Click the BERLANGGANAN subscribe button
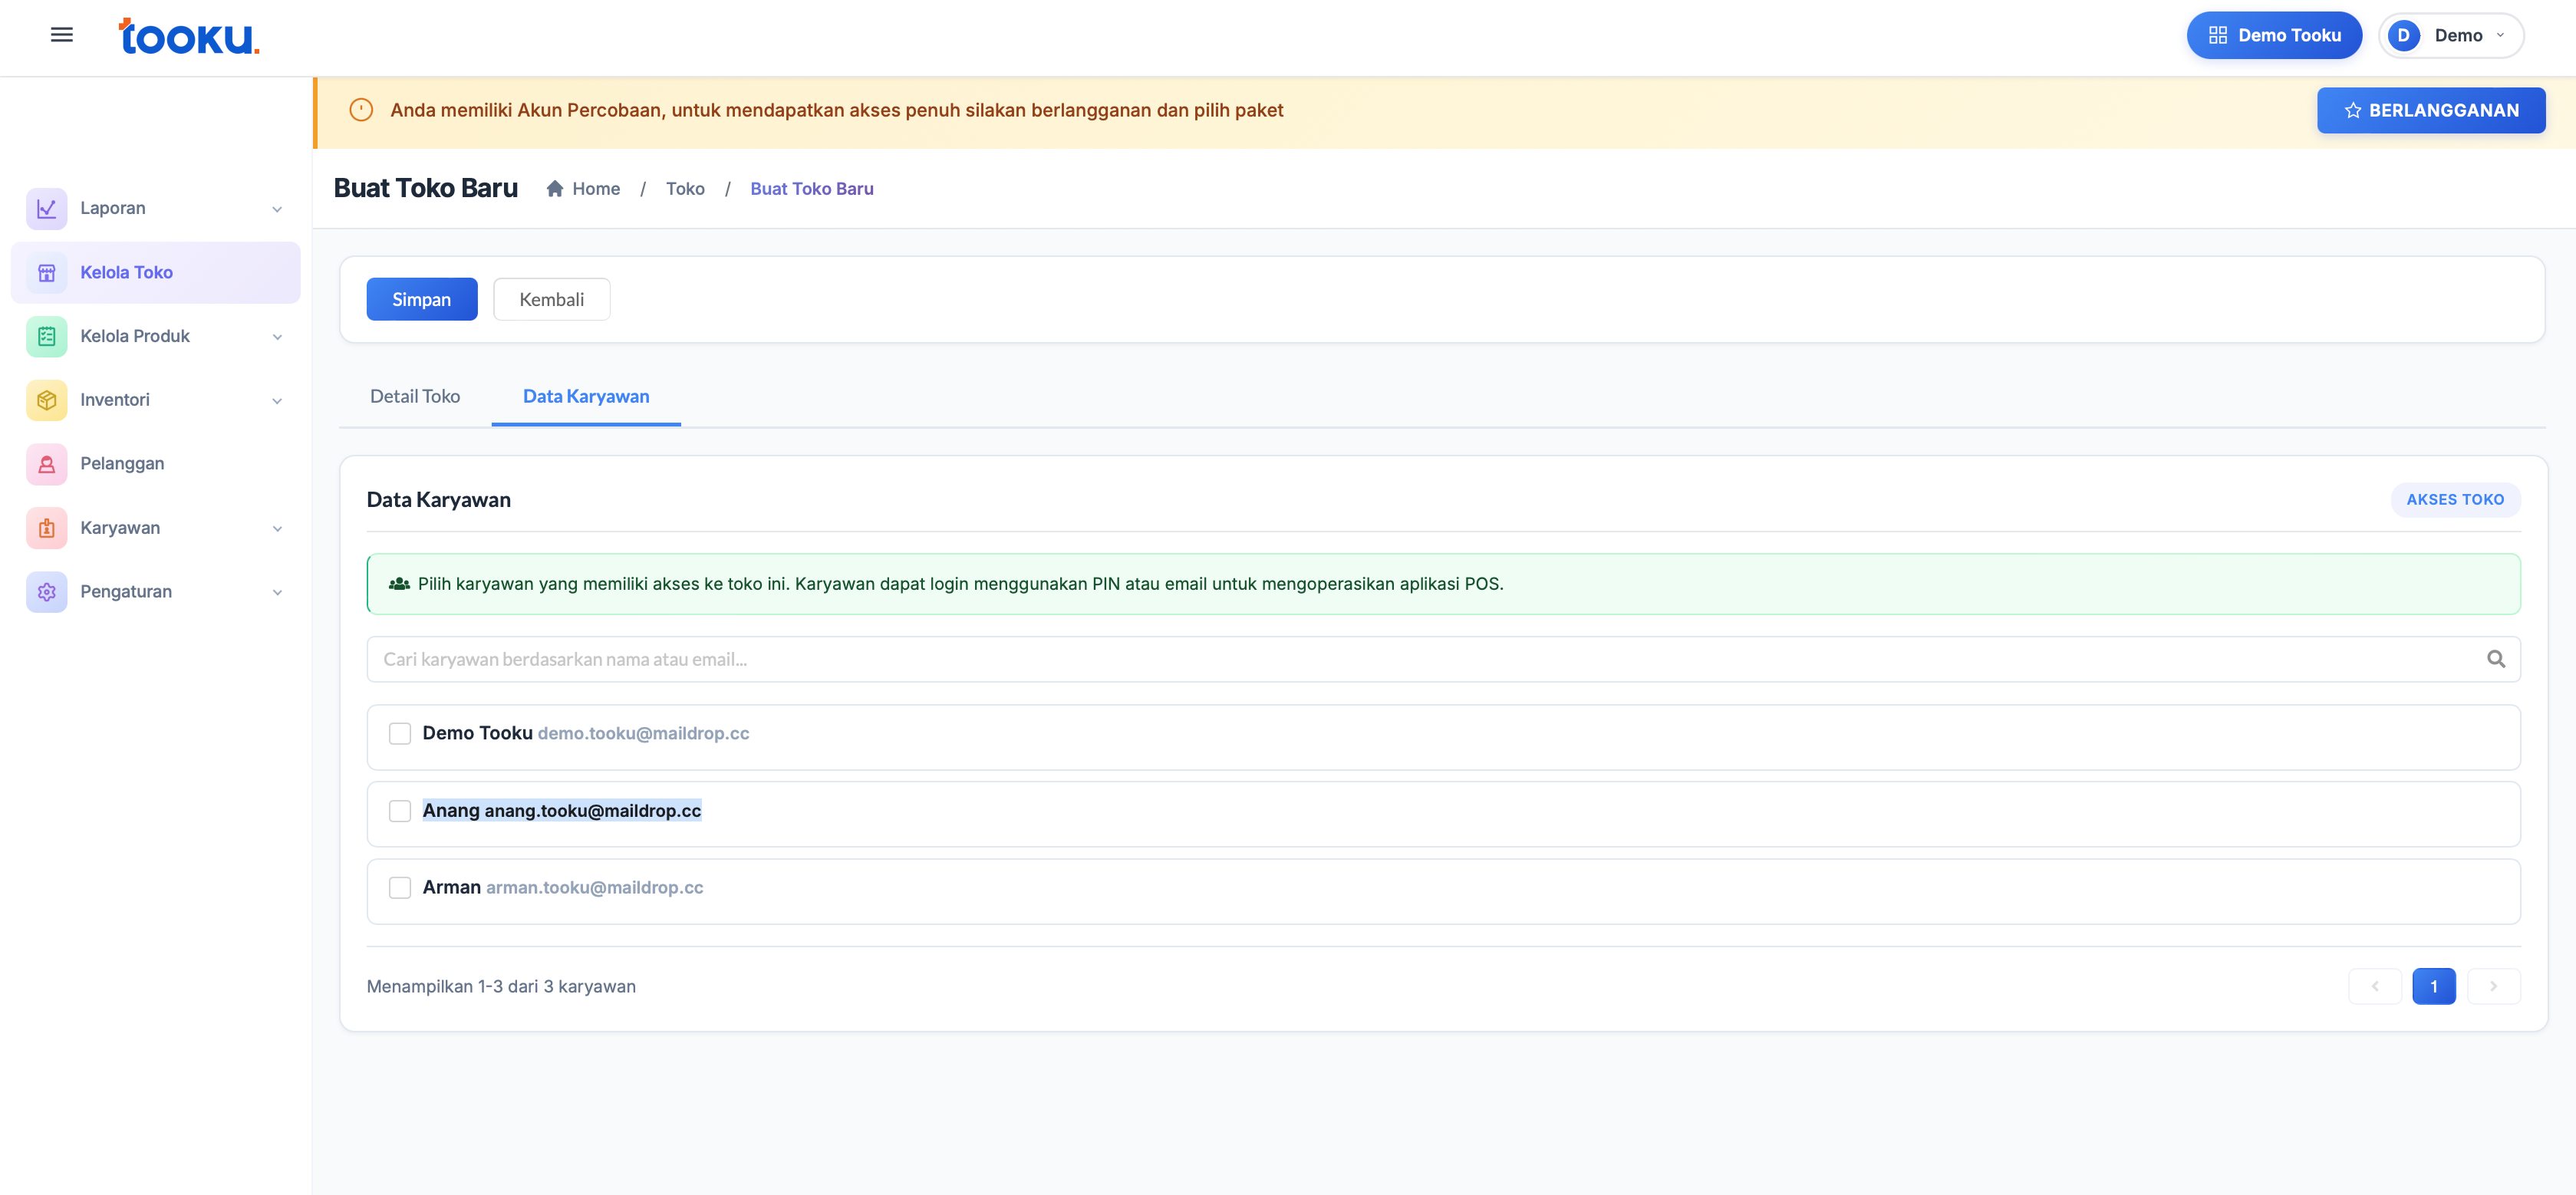Image resolution: width=2576 pixels, height=1195 pixels. pos(2430,110)
